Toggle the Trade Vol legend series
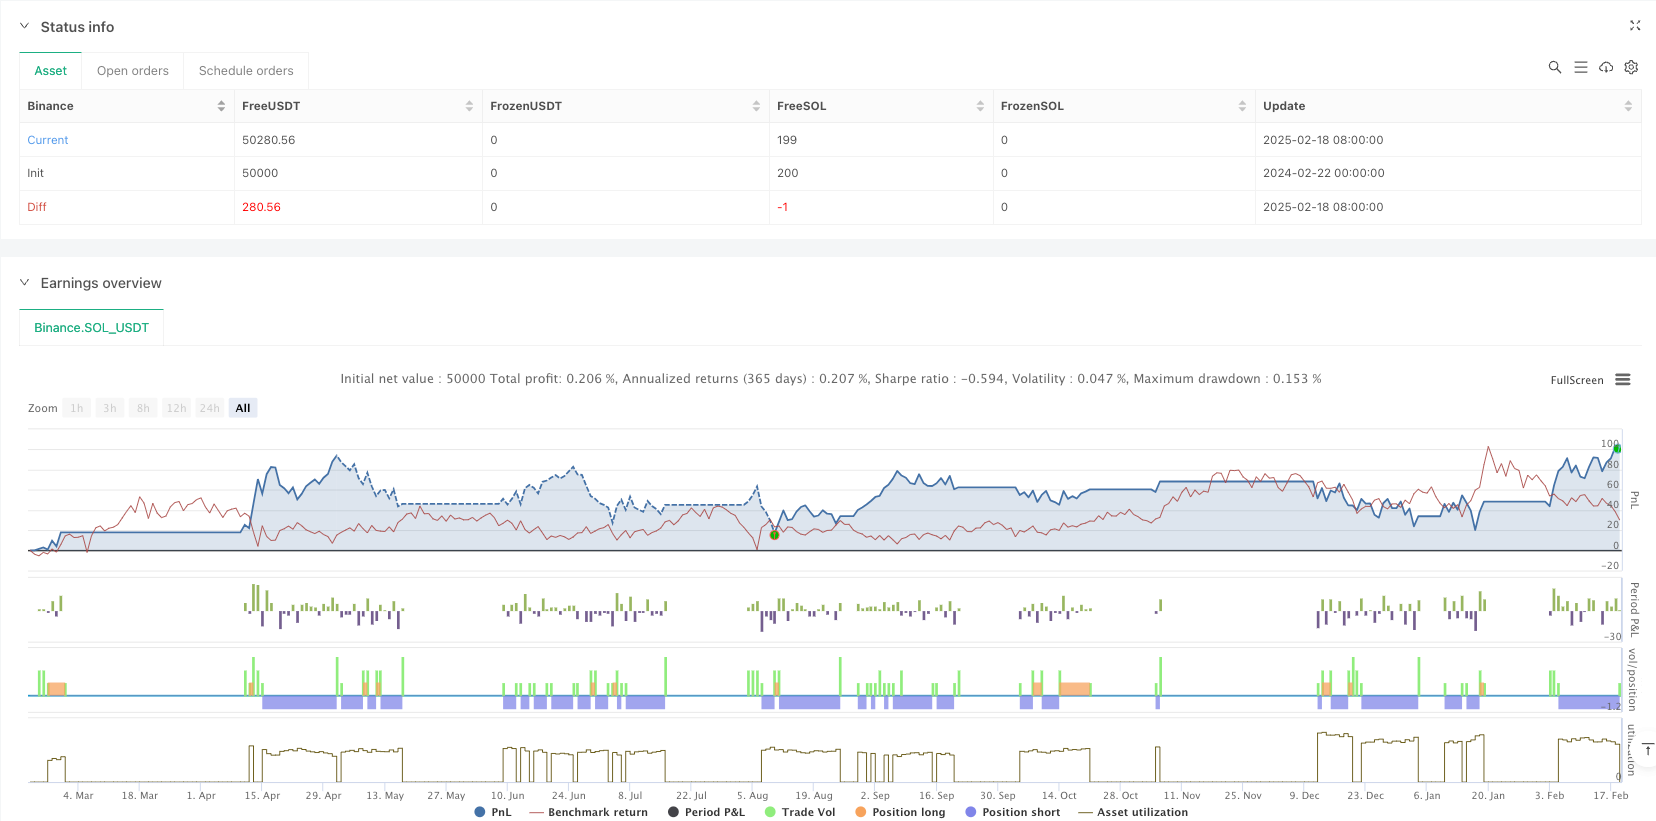The height and width of the screenshot is (821, 1656). (x=800, y=812)
